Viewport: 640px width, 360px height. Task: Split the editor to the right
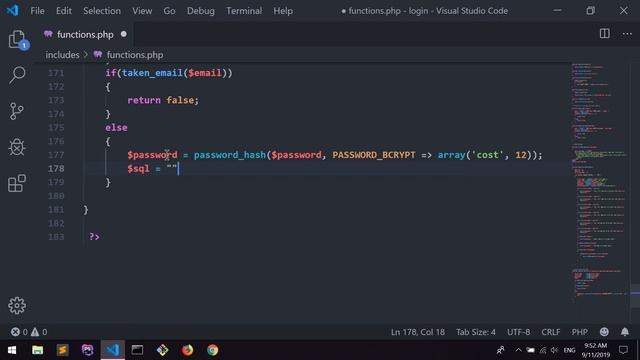pos(604,34)
